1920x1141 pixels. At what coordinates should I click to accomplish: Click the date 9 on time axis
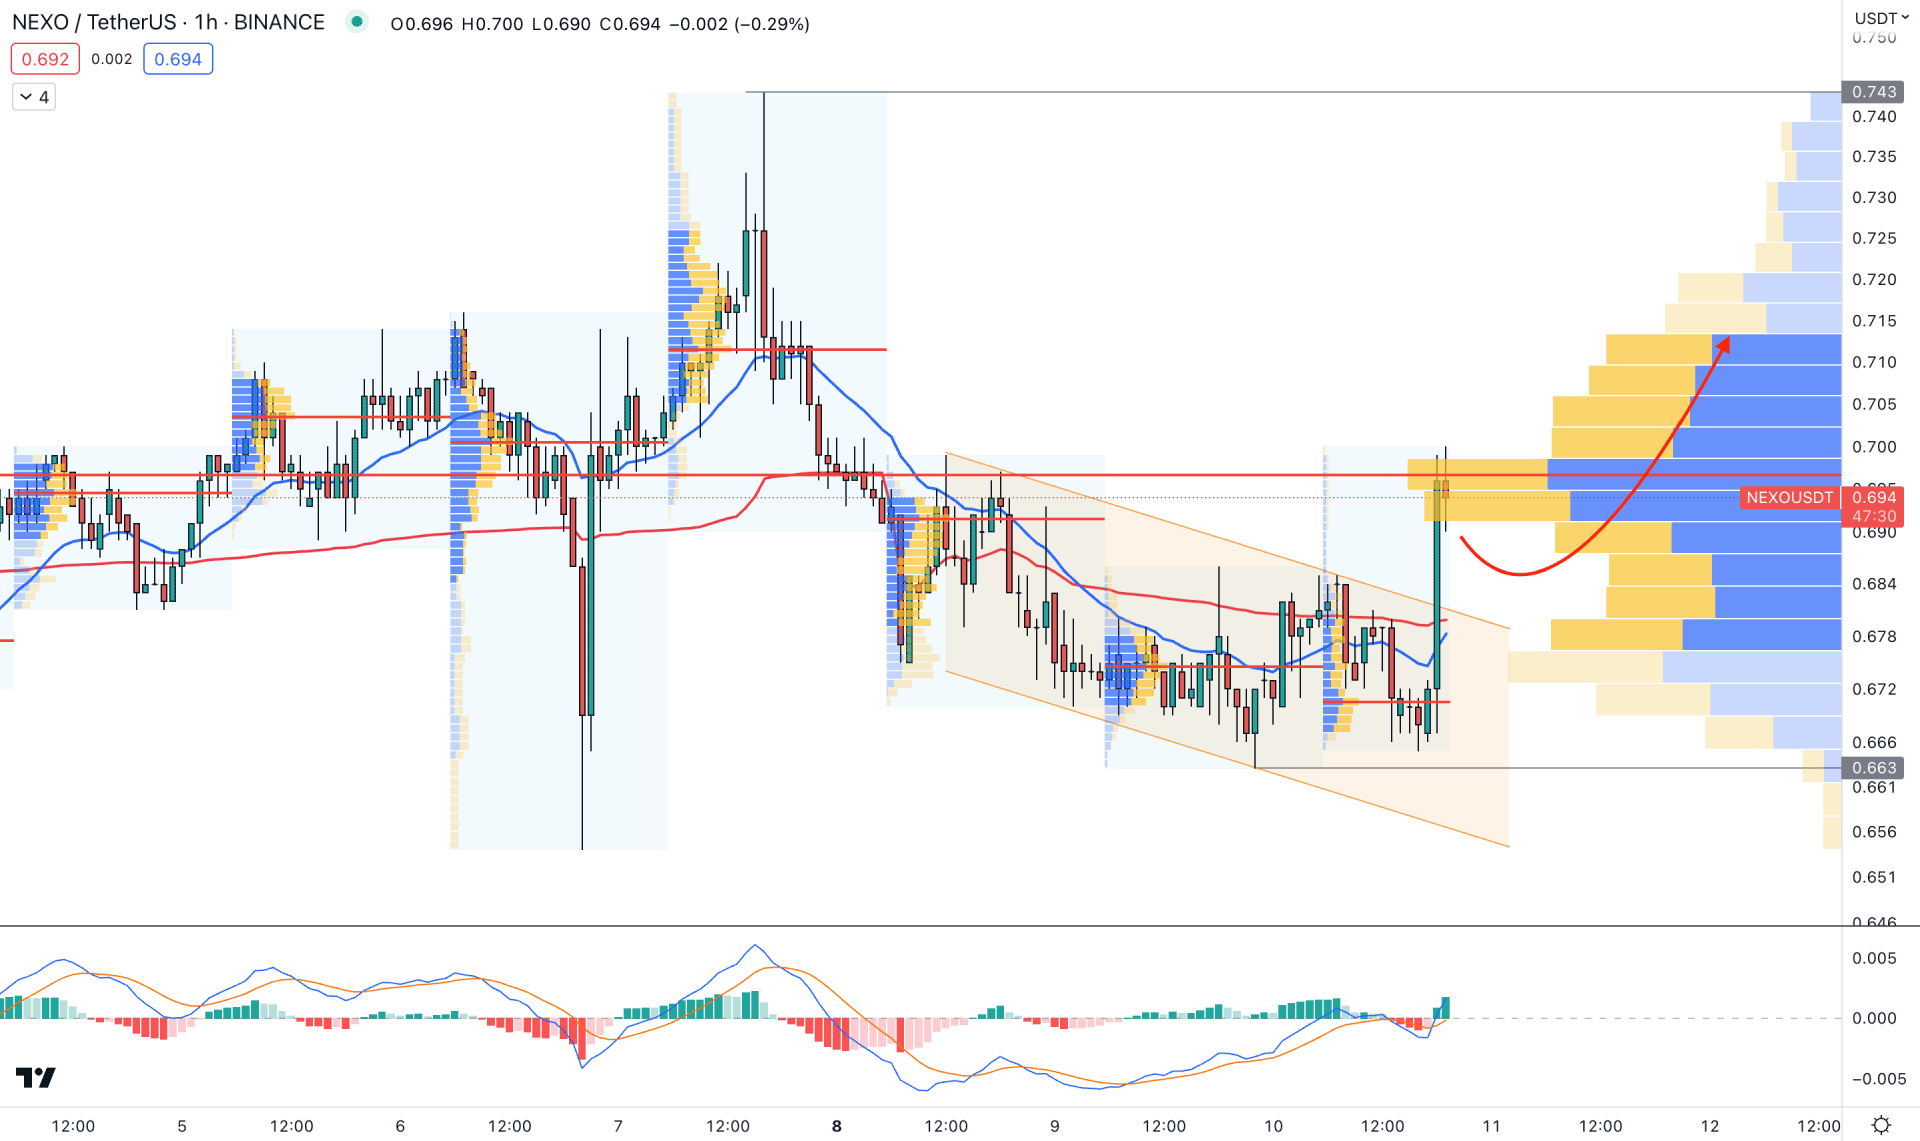[x=1054, y=1126]
